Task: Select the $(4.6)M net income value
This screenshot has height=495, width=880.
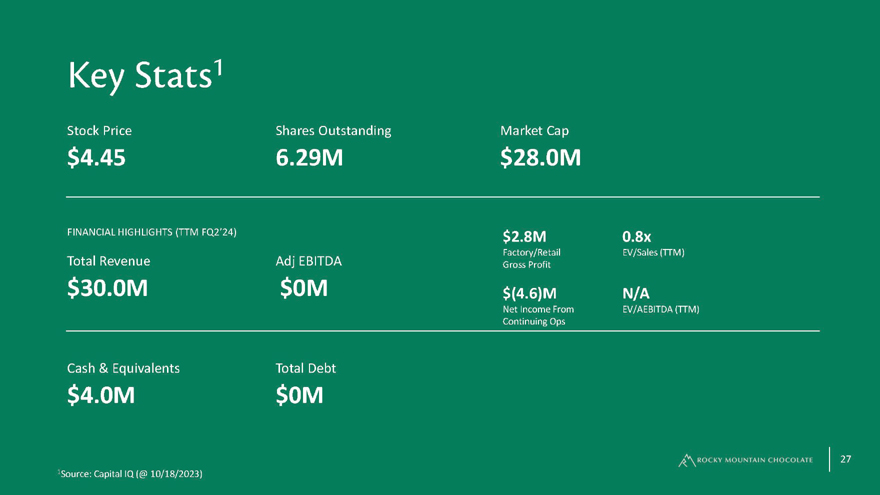Action: pyautogui.click(x=530, y=293)
